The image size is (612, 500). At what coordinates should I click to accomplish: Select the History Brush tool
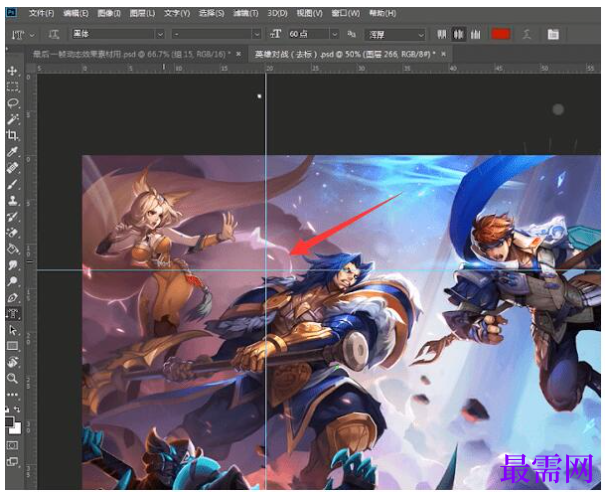point(12,217)
